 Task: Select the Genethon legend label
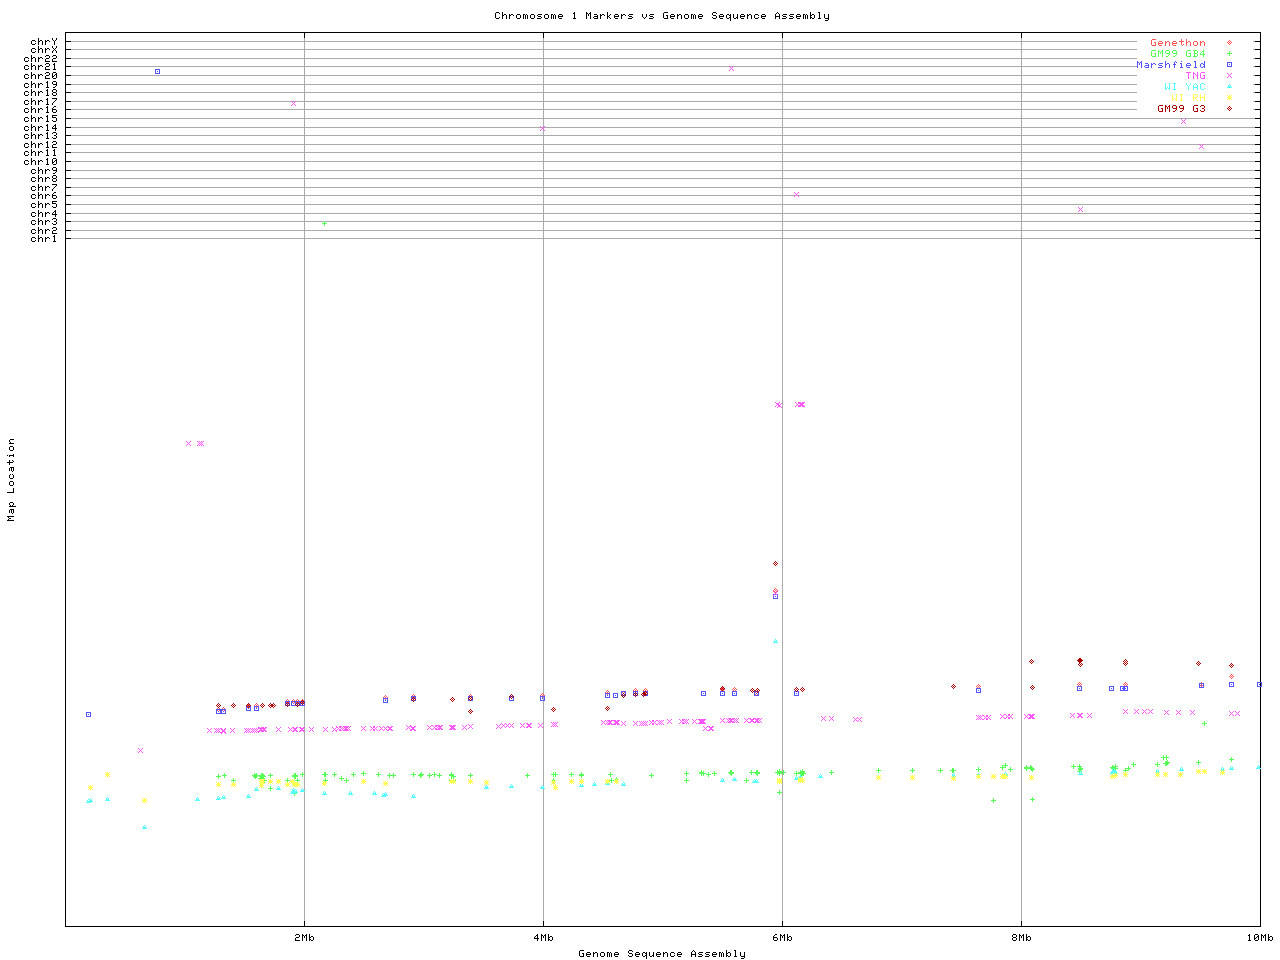pos(1177,43)
